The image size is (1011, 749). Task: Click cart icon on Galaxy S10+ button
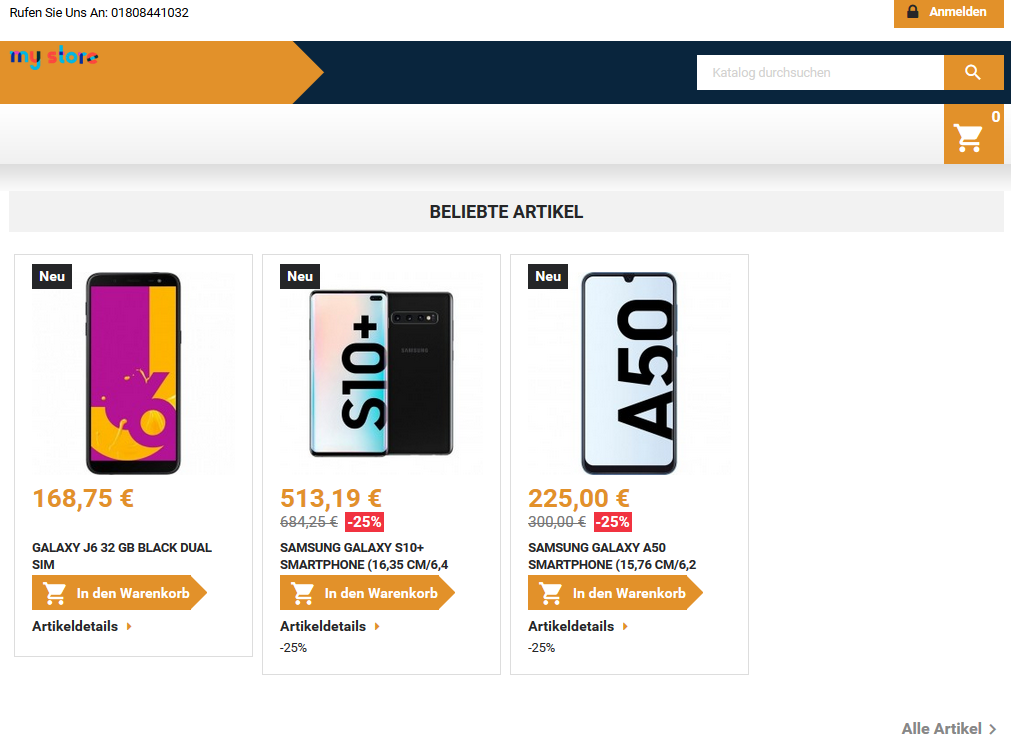(x=302, y=593)
